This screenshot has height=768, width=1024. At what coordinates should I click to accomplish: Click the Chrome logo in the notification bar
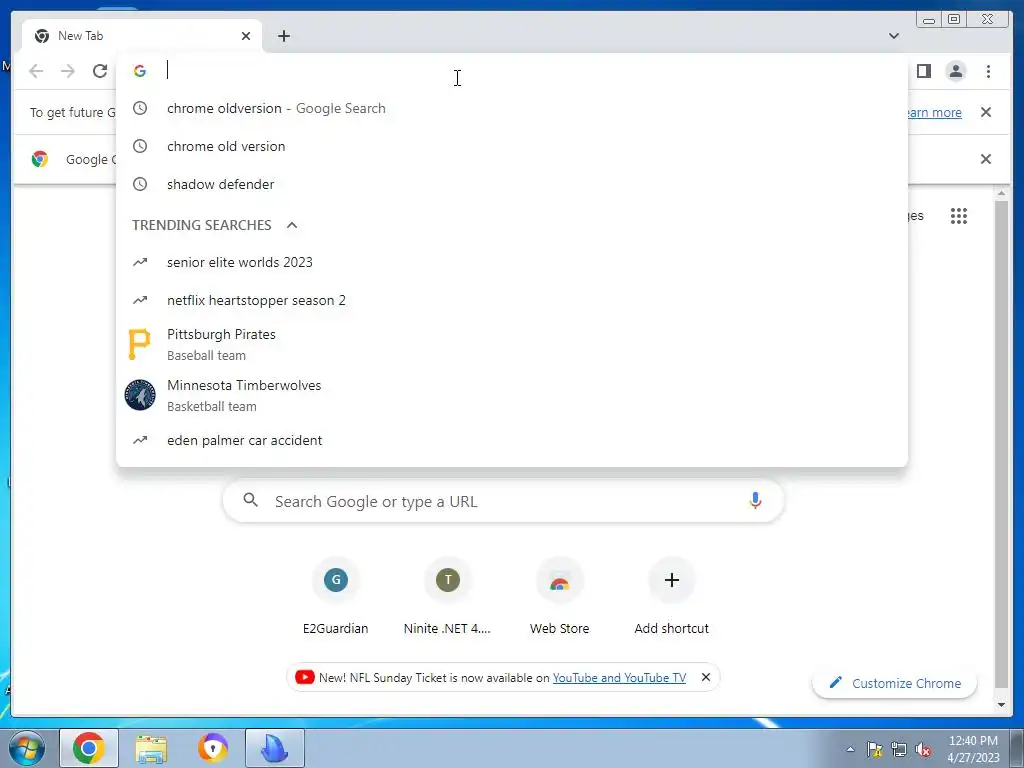point(40,159)
